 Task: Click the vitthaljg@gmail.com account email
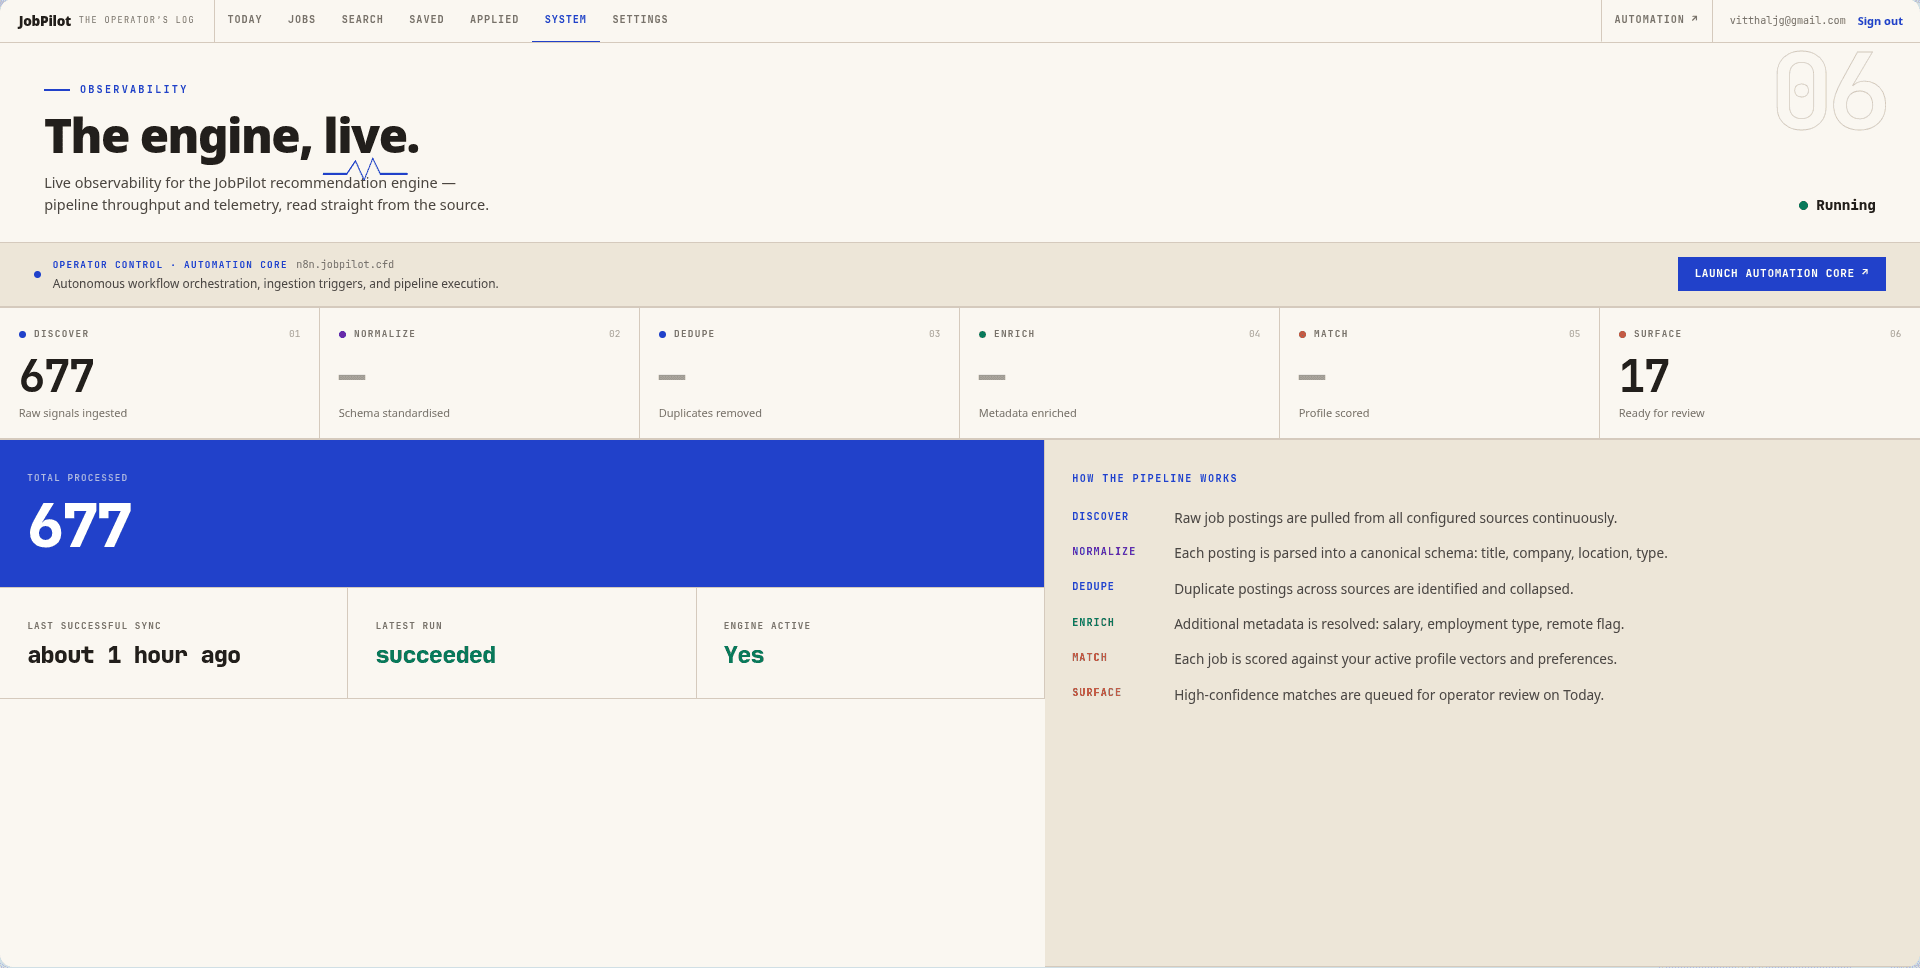pyautogui.click(x=1788, y=21)
